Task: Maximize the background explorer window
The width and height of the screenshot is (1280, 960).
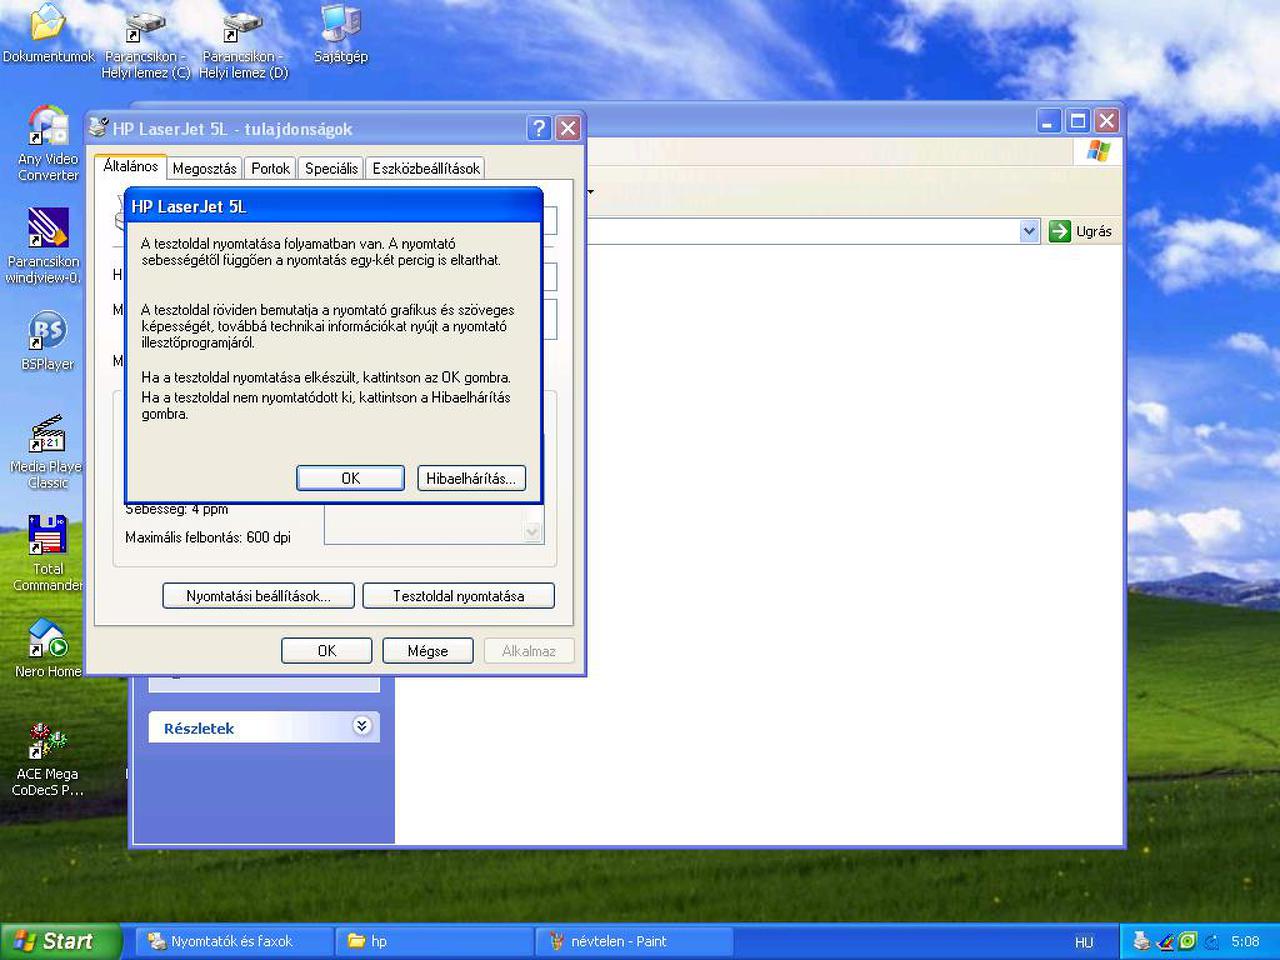Action: (x=1078, y=121)
